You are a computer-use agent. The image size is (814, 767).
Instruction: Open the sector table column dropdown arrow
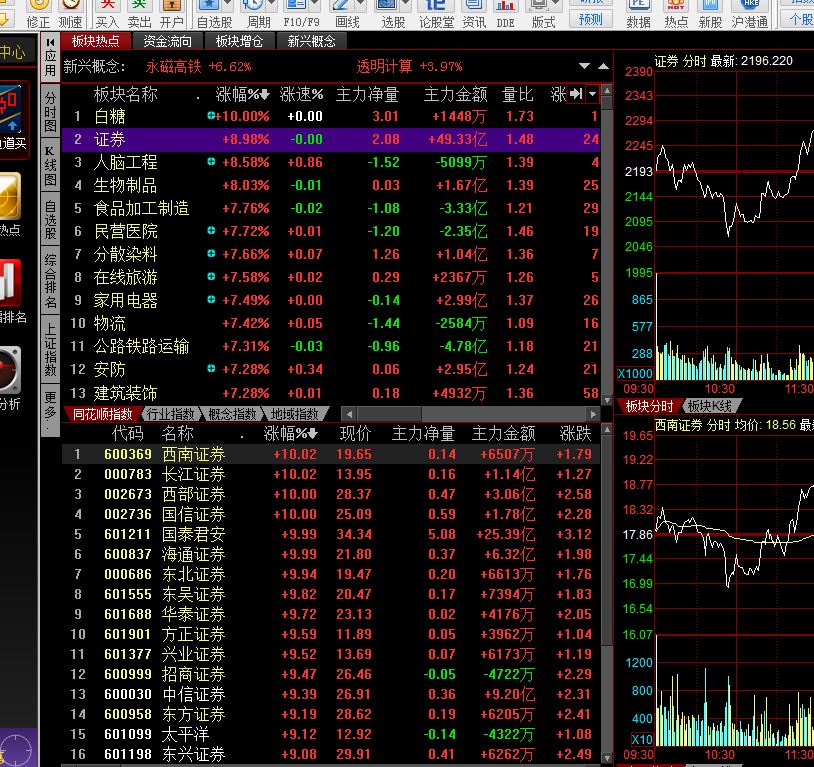[x=592, y=94]
